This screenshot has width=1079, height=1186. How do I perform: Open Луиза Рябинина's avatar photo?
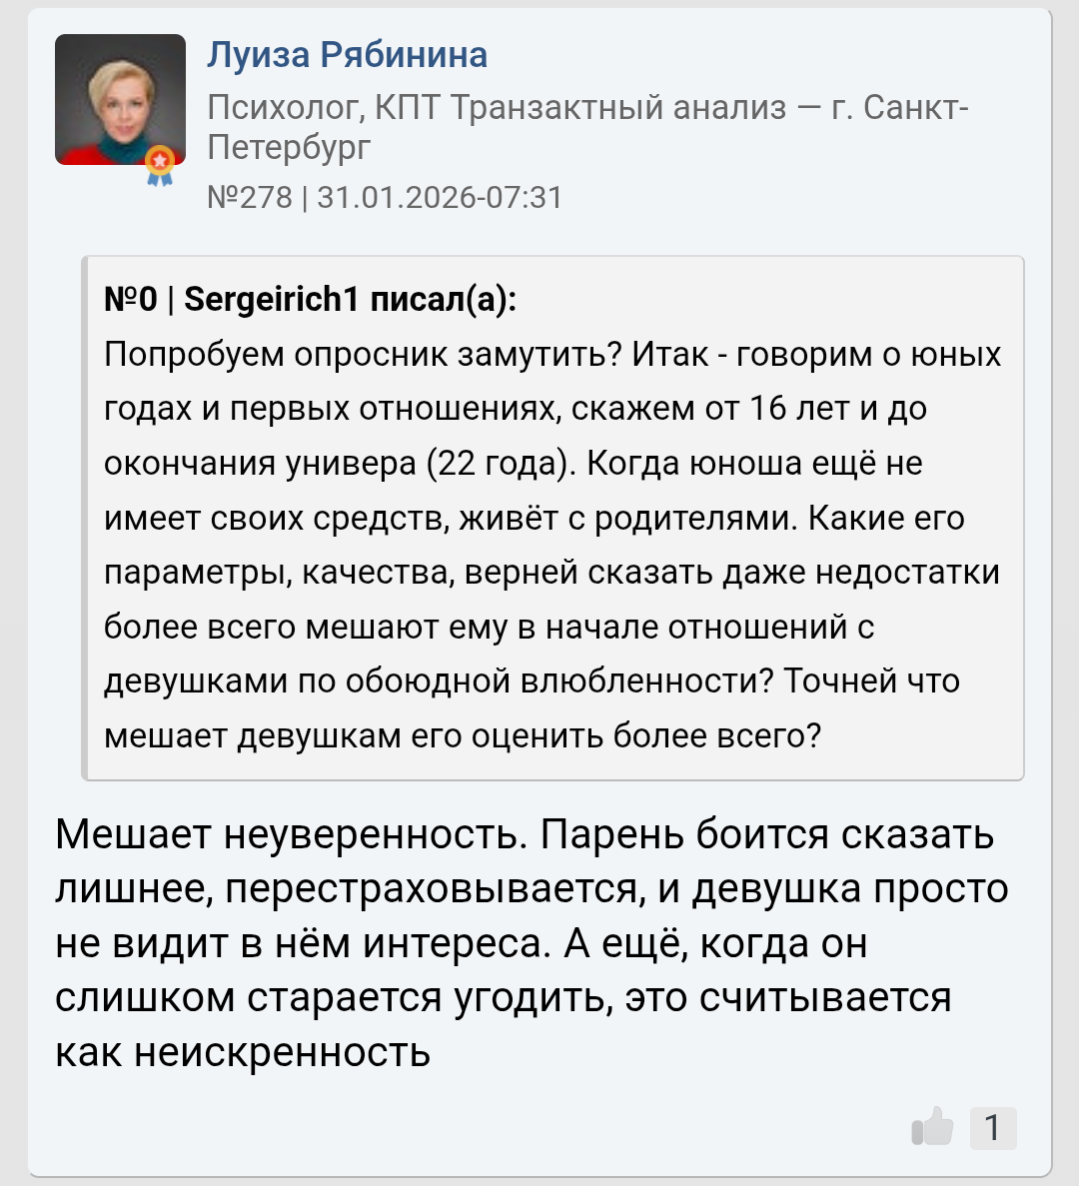pyautogui.click(x=120, y=99)
